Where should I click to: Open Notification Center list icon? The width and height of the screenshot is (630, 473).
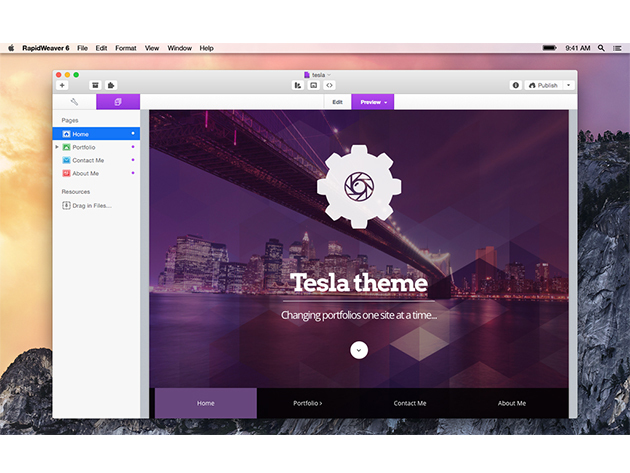tap(617, 48)
